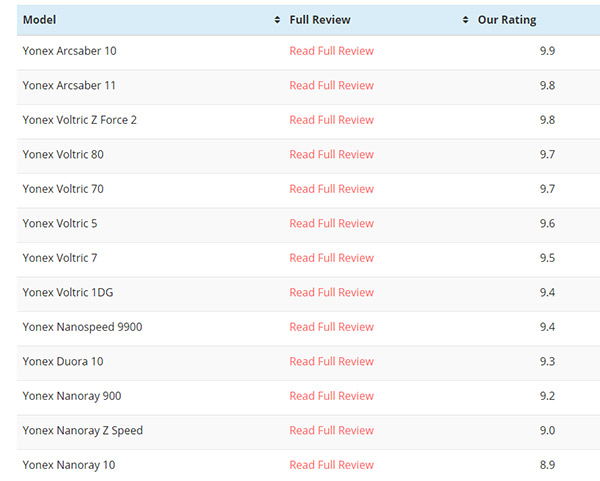600x481 pixels.
Task: Select the Yonex Voltric 7 model name
Action: tap(60, 258)
